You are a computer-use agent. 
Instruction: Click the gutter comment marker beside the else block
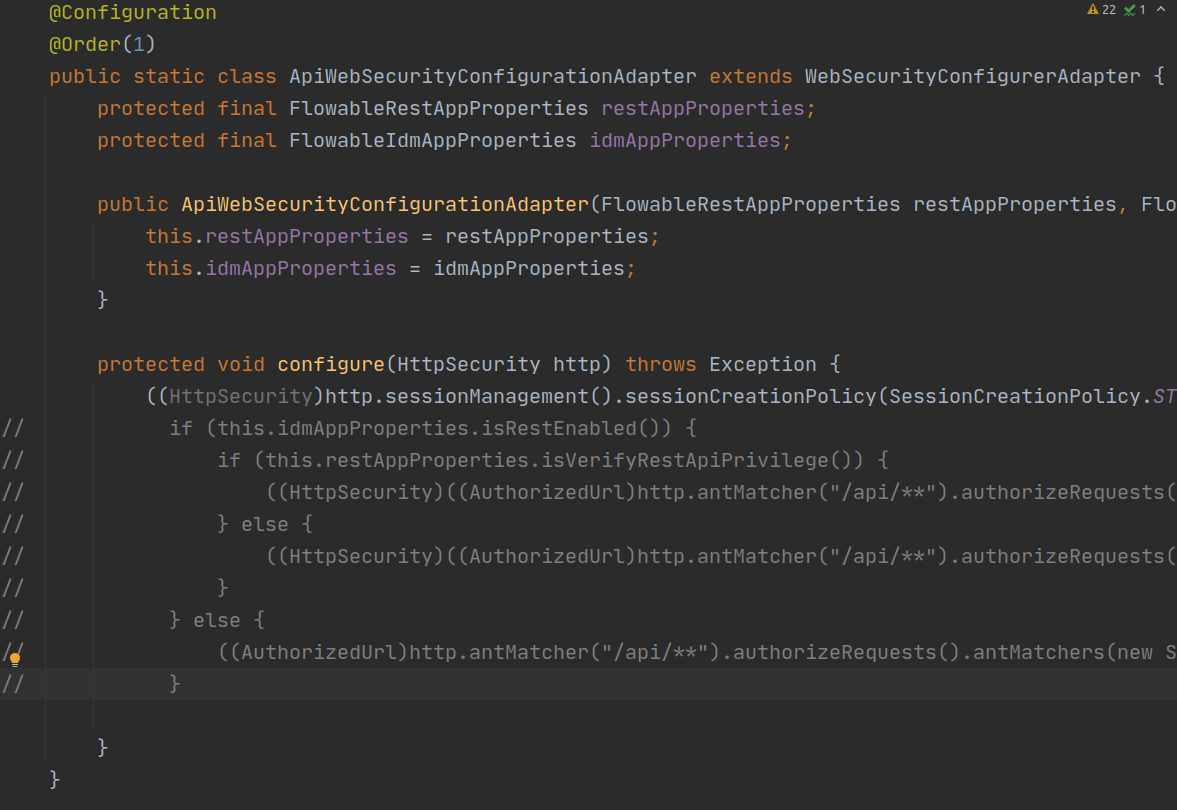pos(14,619)
